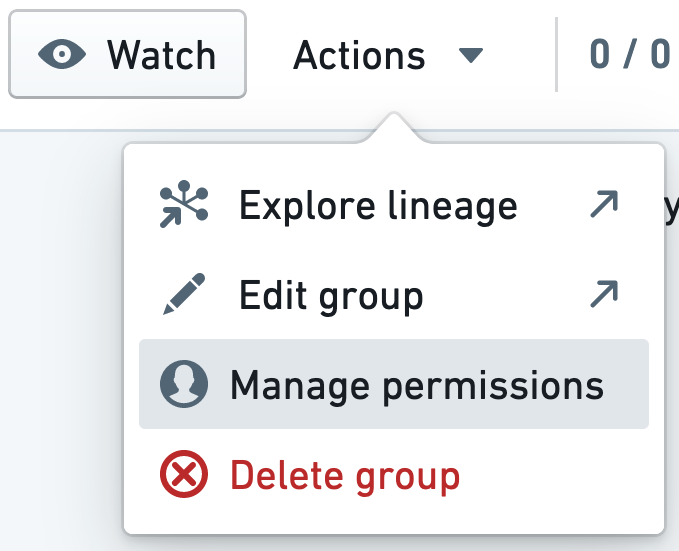Click the Watch button label
This screenshot has height=551, width=679.
pos(162,55)
